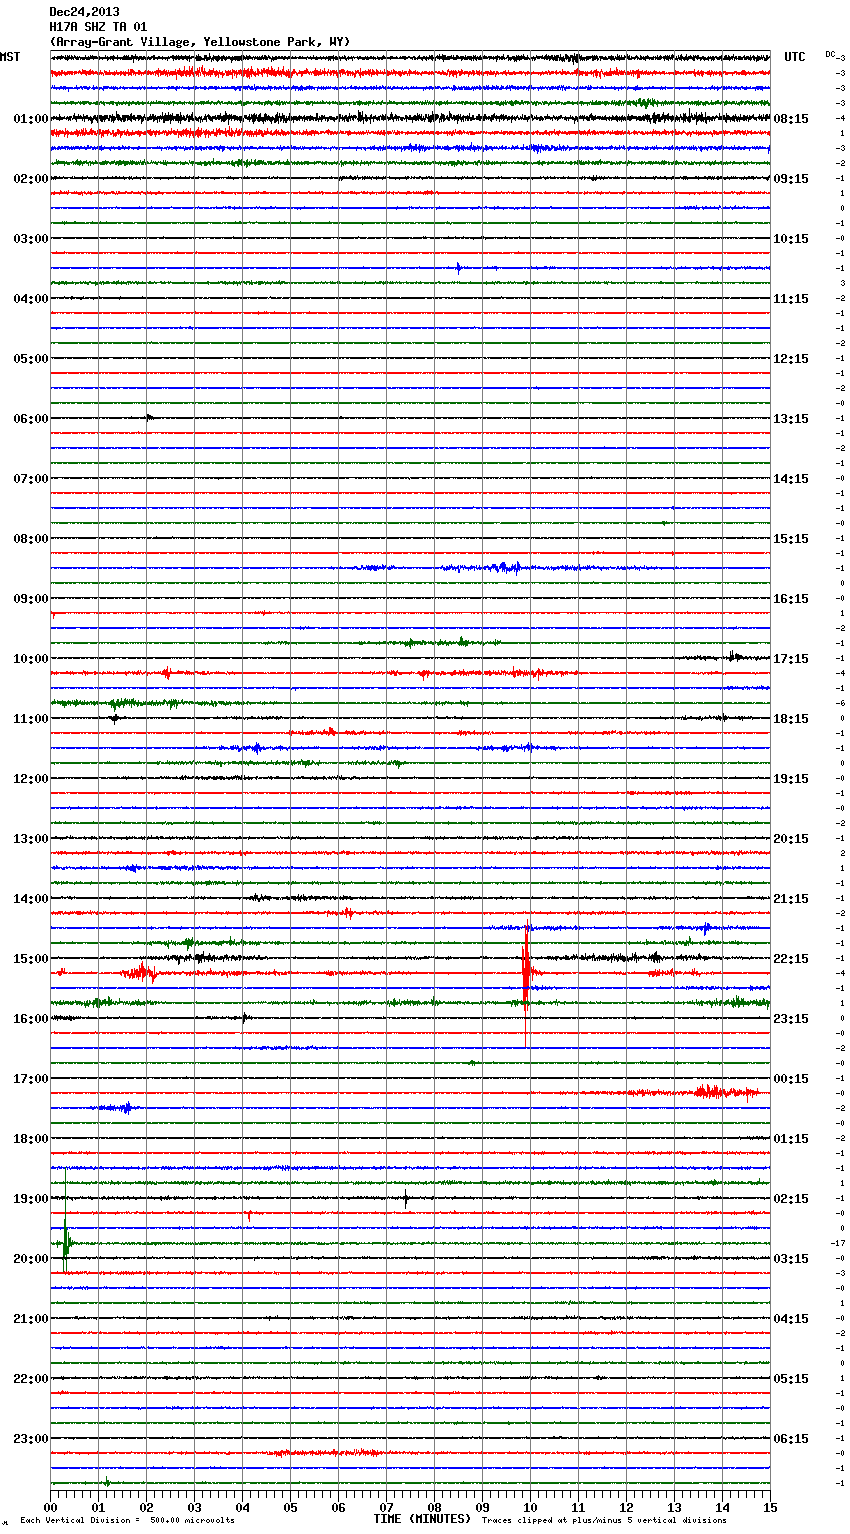Select the 03:00 MST time label
Screen dimensions: 850x1534
coord(31,239)
